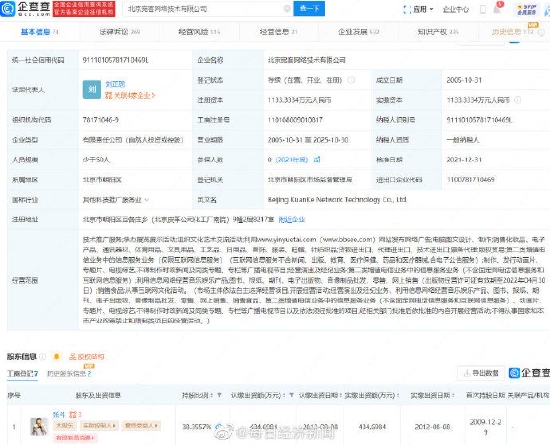Open 企业中心 in the header
This screenshot has width=550, height=445.
pos(456,9)
